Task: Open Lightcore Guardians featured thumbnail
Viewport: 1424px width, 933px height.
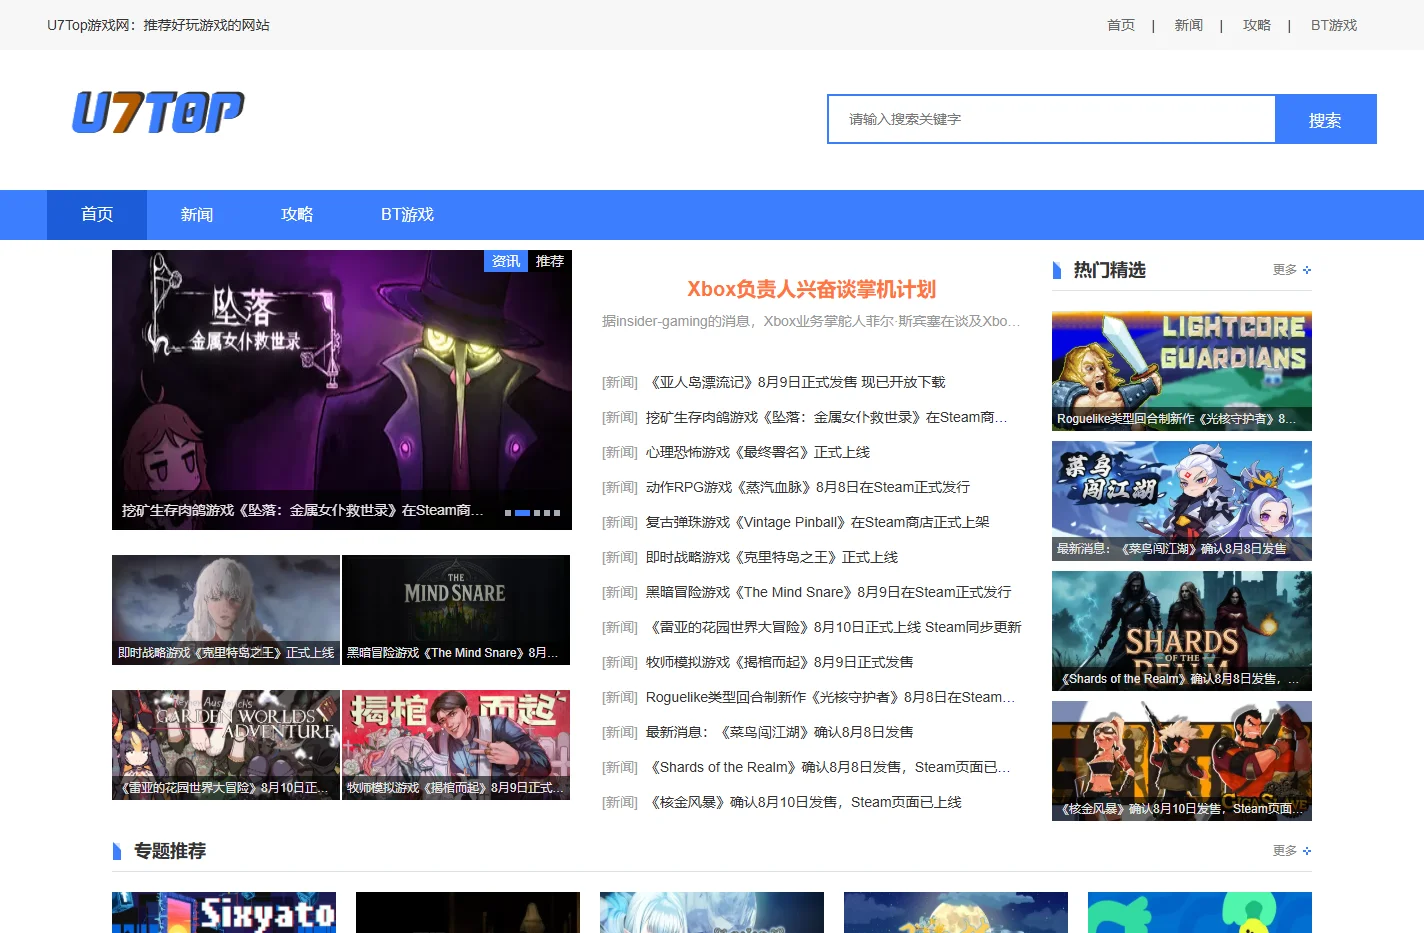Action: [x=1182, y=371]
